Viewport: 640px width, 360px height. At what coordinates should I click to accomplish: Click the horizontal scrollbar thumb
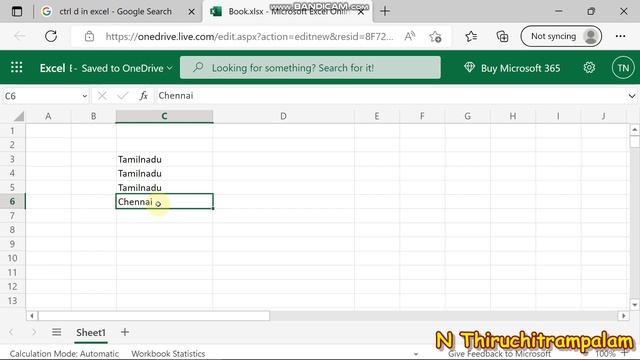click(x=154, y=316)
